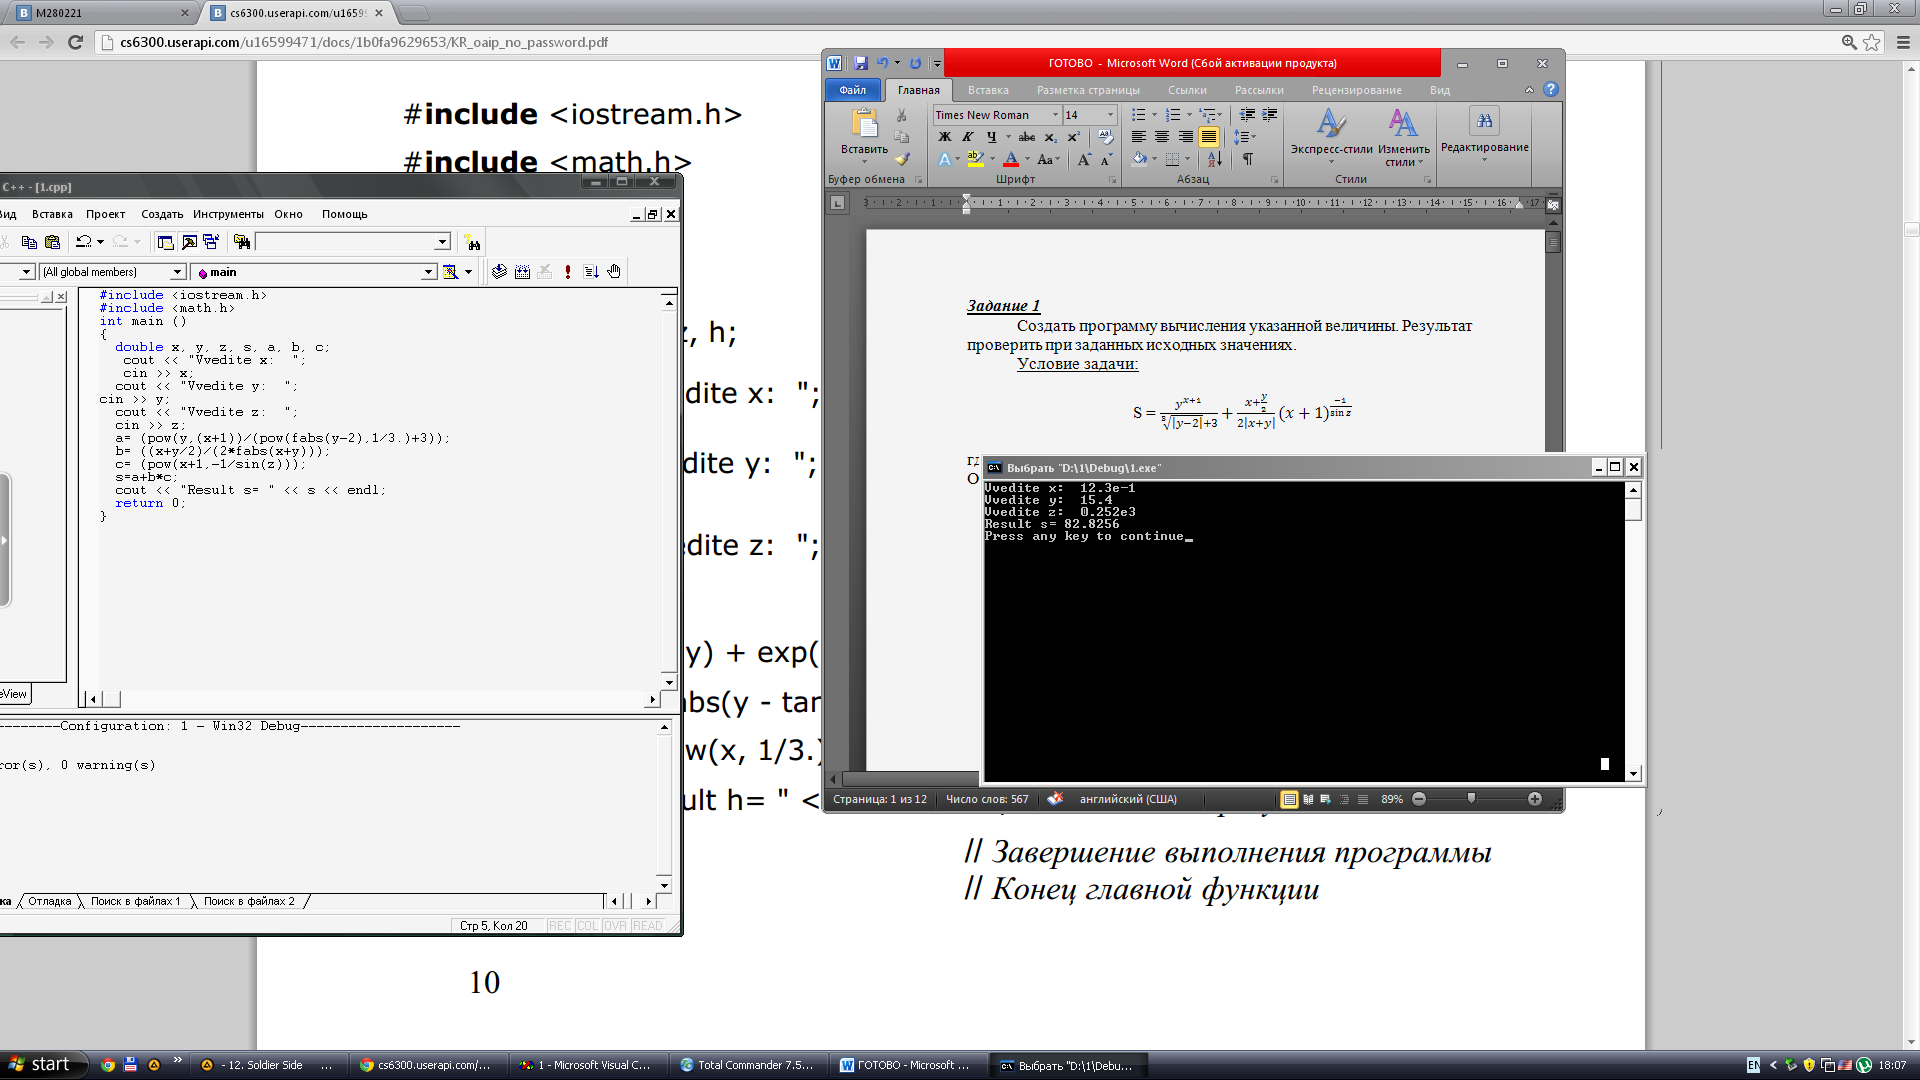Click the Undo icon in Word's title bar
Viewport: 1920px width, 1080px height.
pos(882,63)
